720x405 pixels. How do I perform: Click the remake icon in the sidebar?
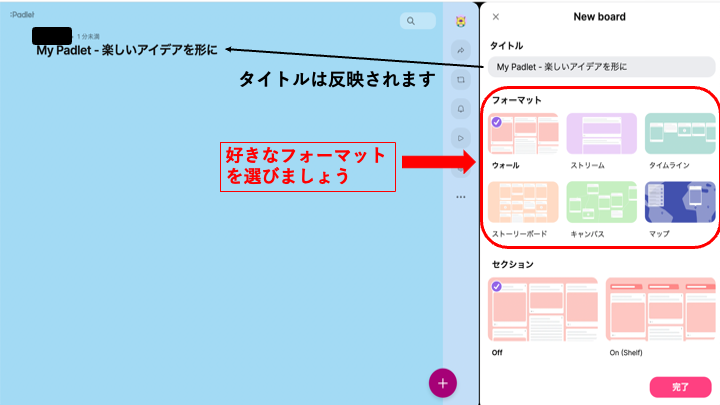460,79
